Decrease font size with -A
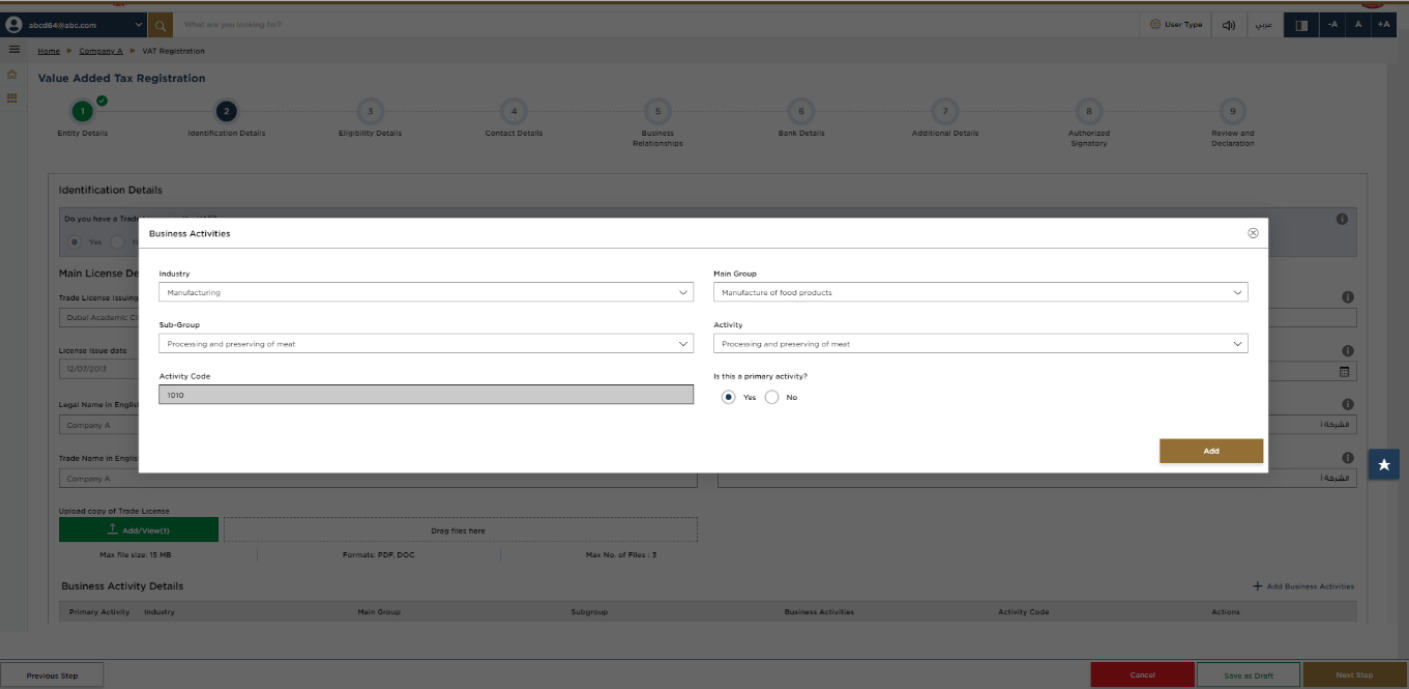Viewport: 1409px width, 689px height. pos(1332,24)
